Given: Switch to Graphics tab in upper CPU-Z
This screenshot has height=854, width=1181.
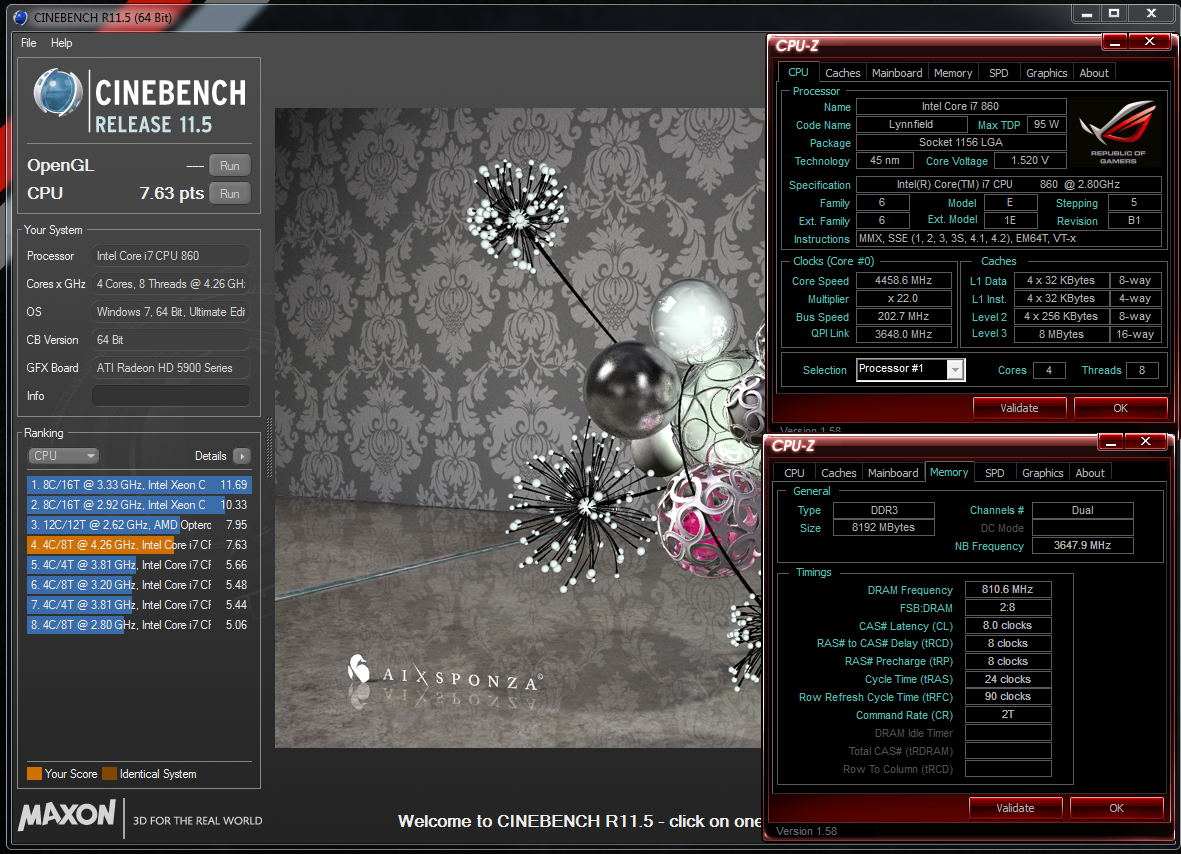Looking at the screenshot, I should [1046, 73].
